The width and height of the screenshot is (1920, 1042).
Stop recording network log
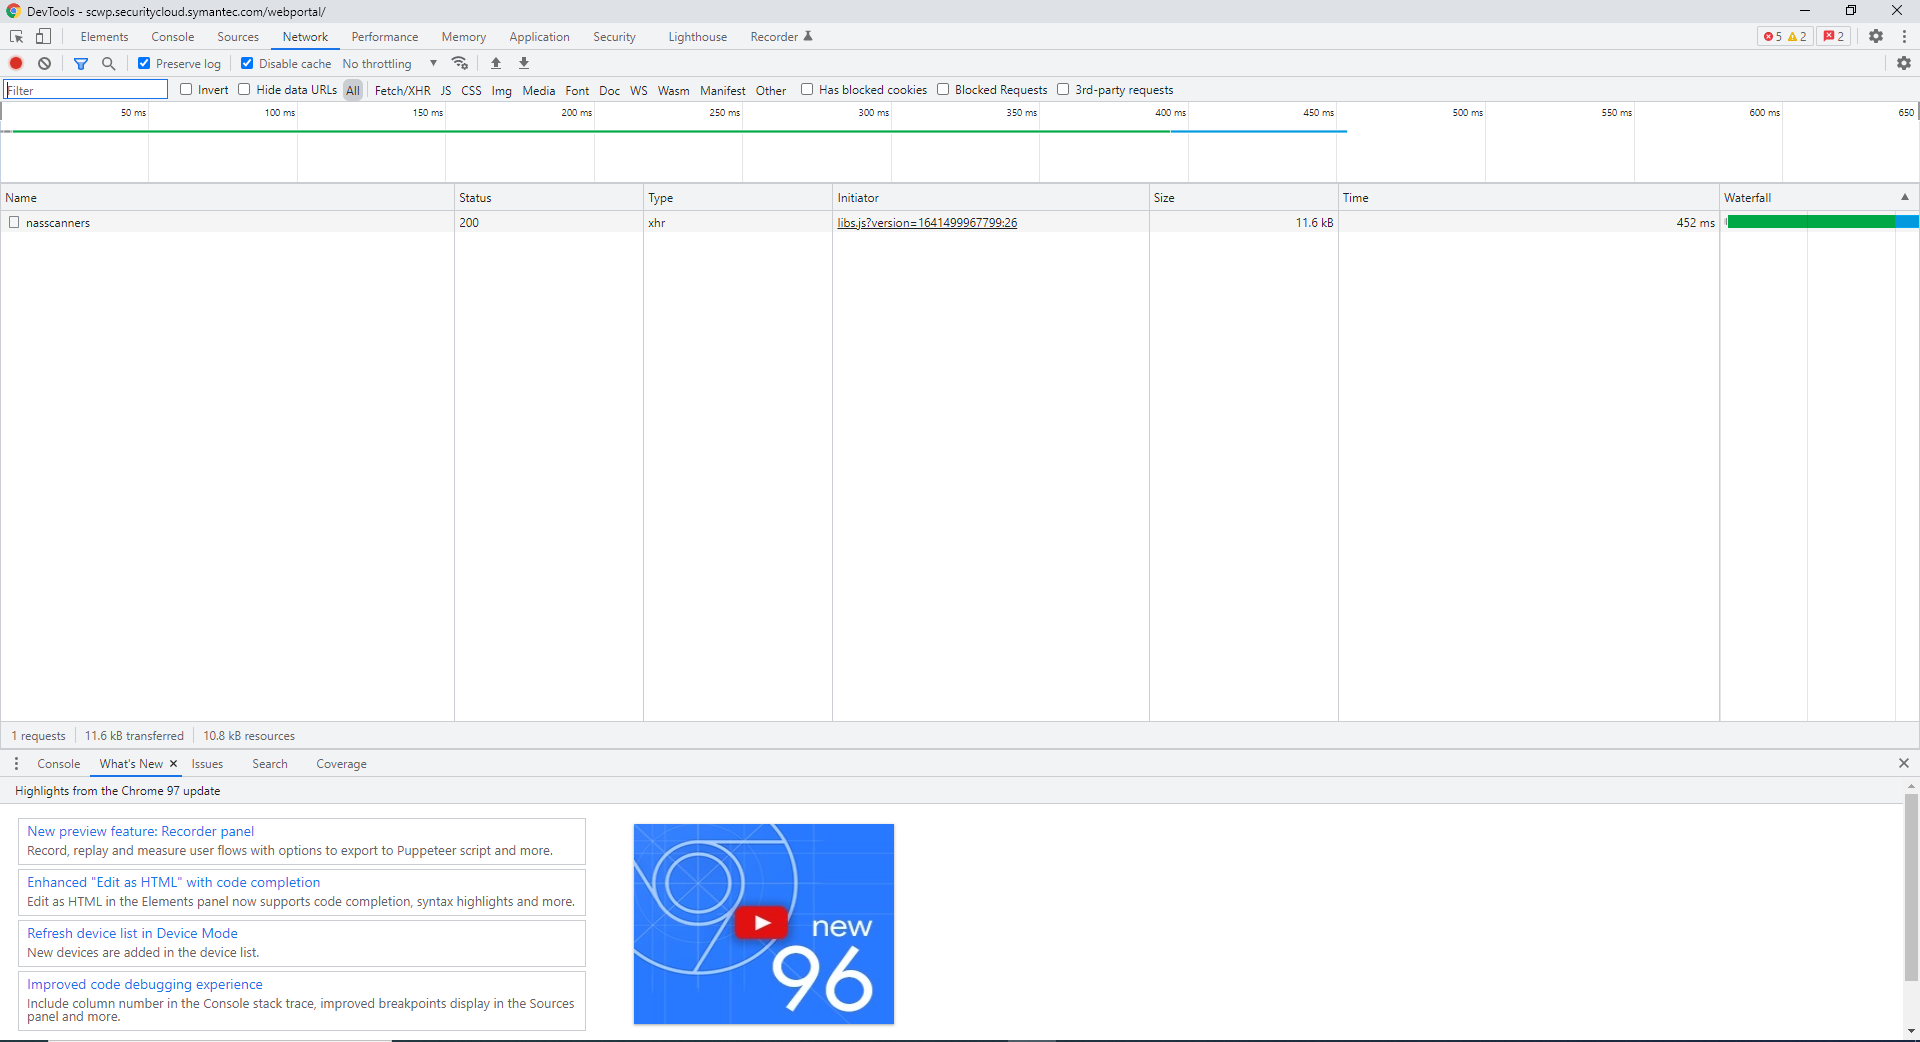click(x=16, y=63)
